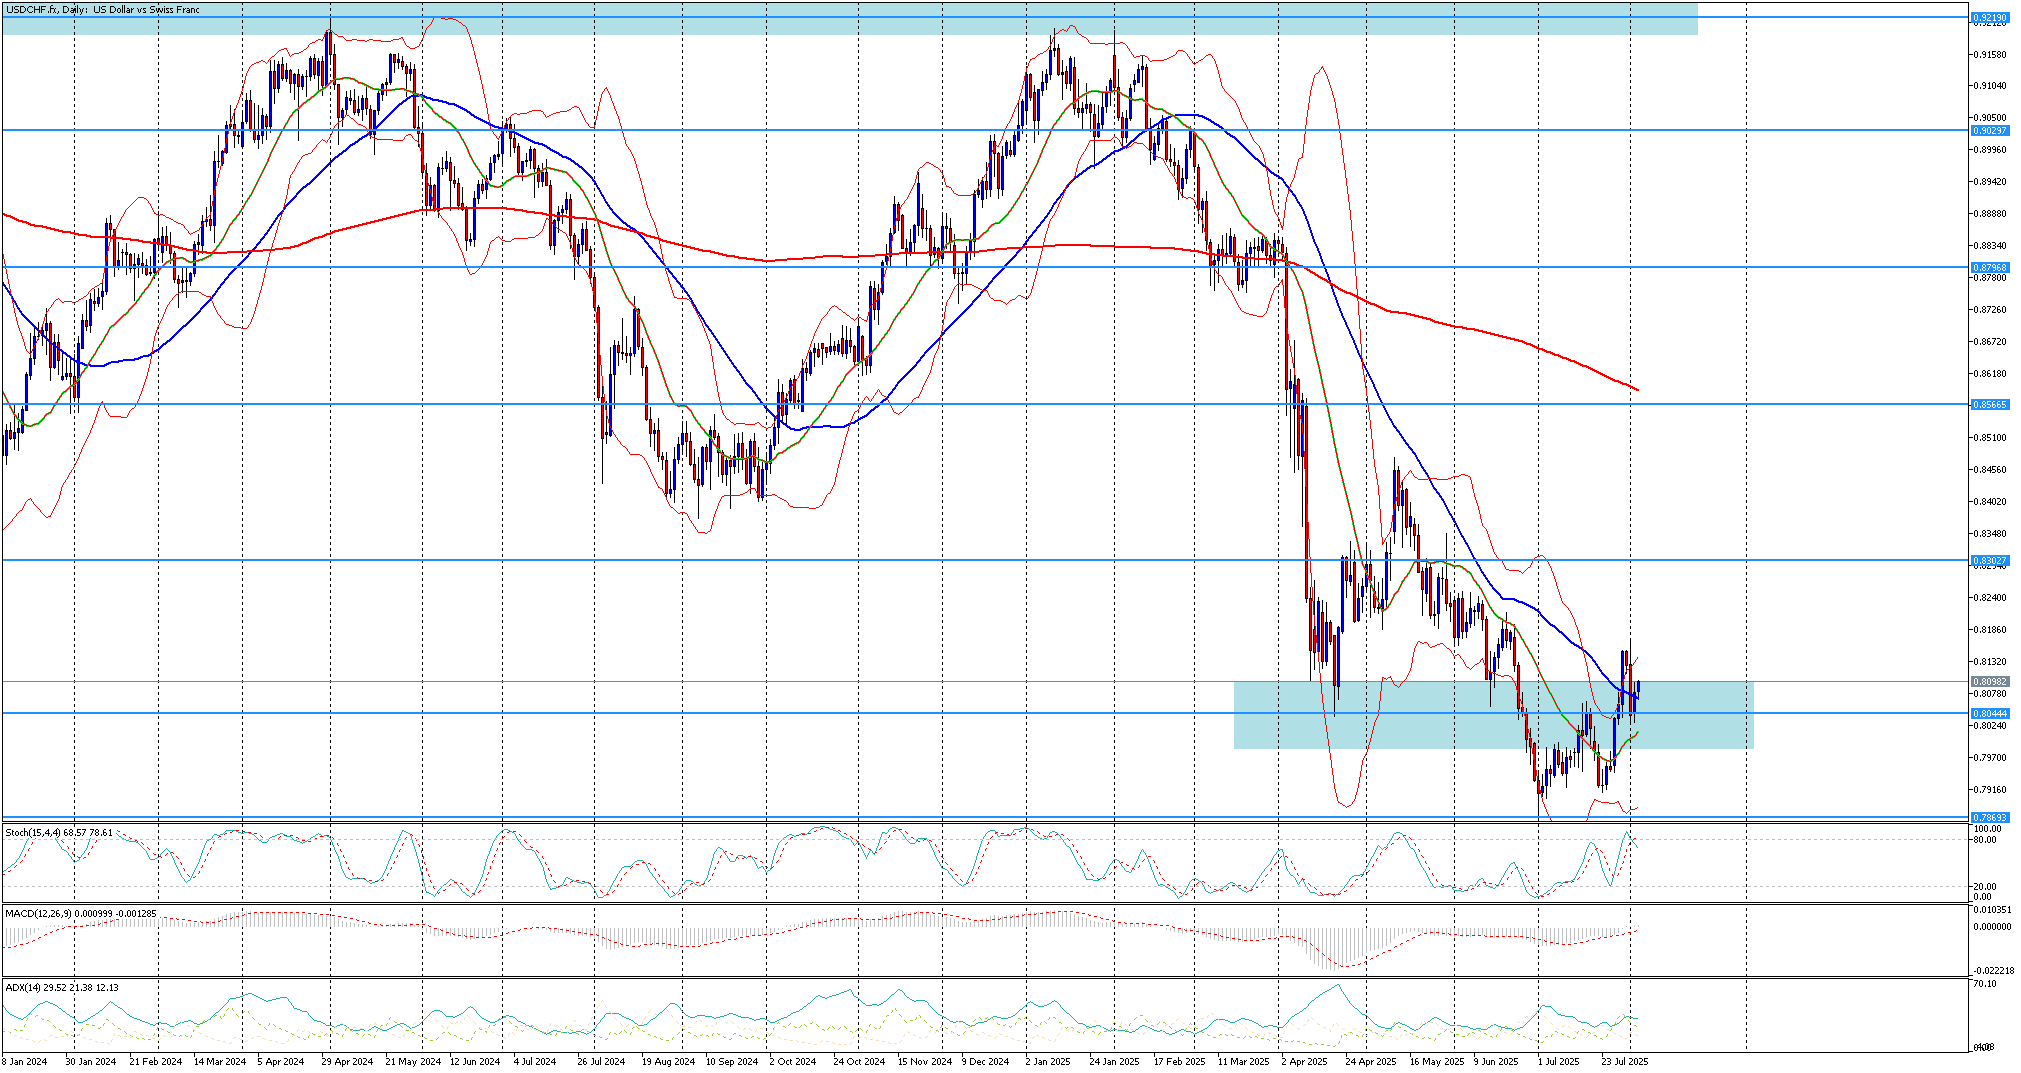This screenshot has width=2021, height=1073.
Task: Click the gray 0.80982 current price tag
Action: point(1989,681)
